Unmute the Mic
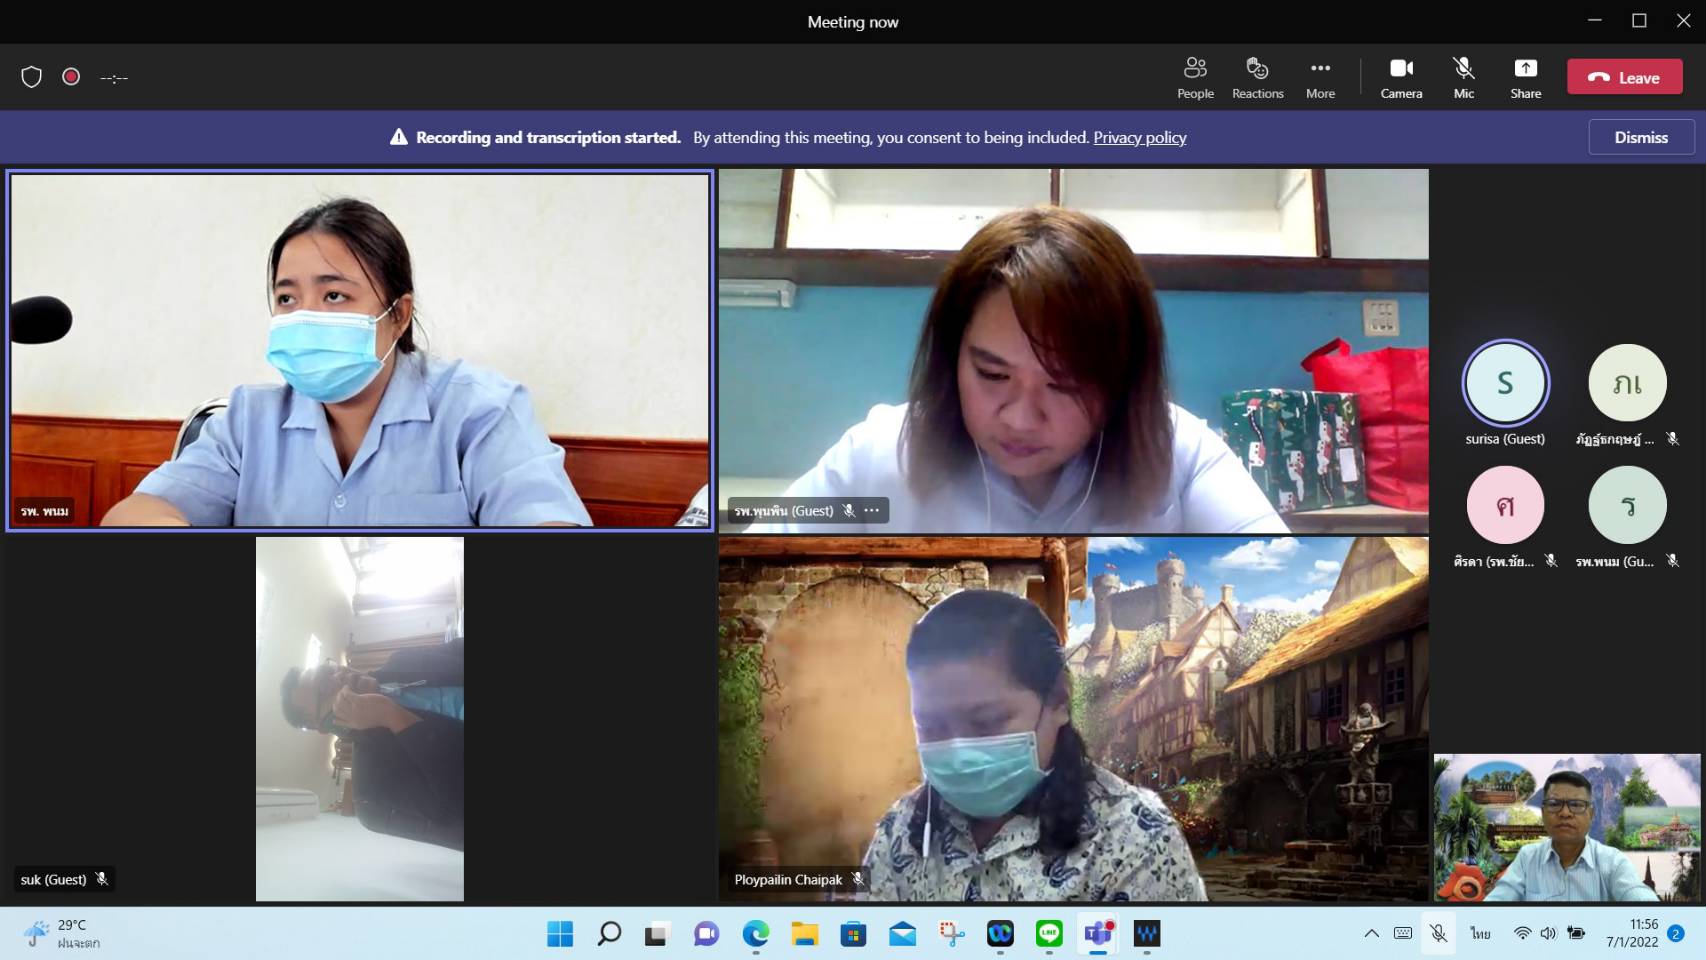 coord(1463,78)
